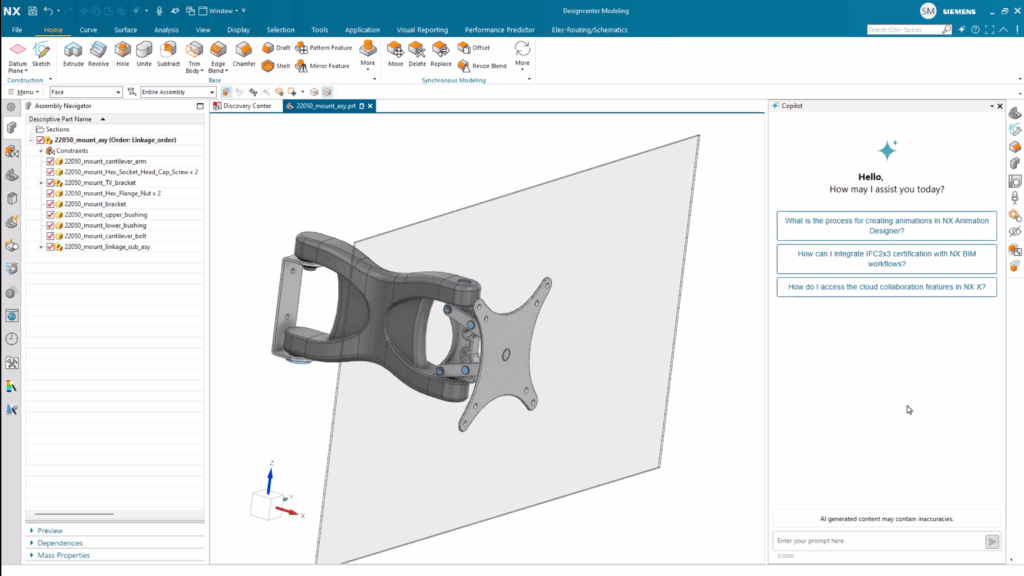This screenshot has width=1024, height=576.
Task: Switch to the Discovery Center tab
Action: point(246,106)
